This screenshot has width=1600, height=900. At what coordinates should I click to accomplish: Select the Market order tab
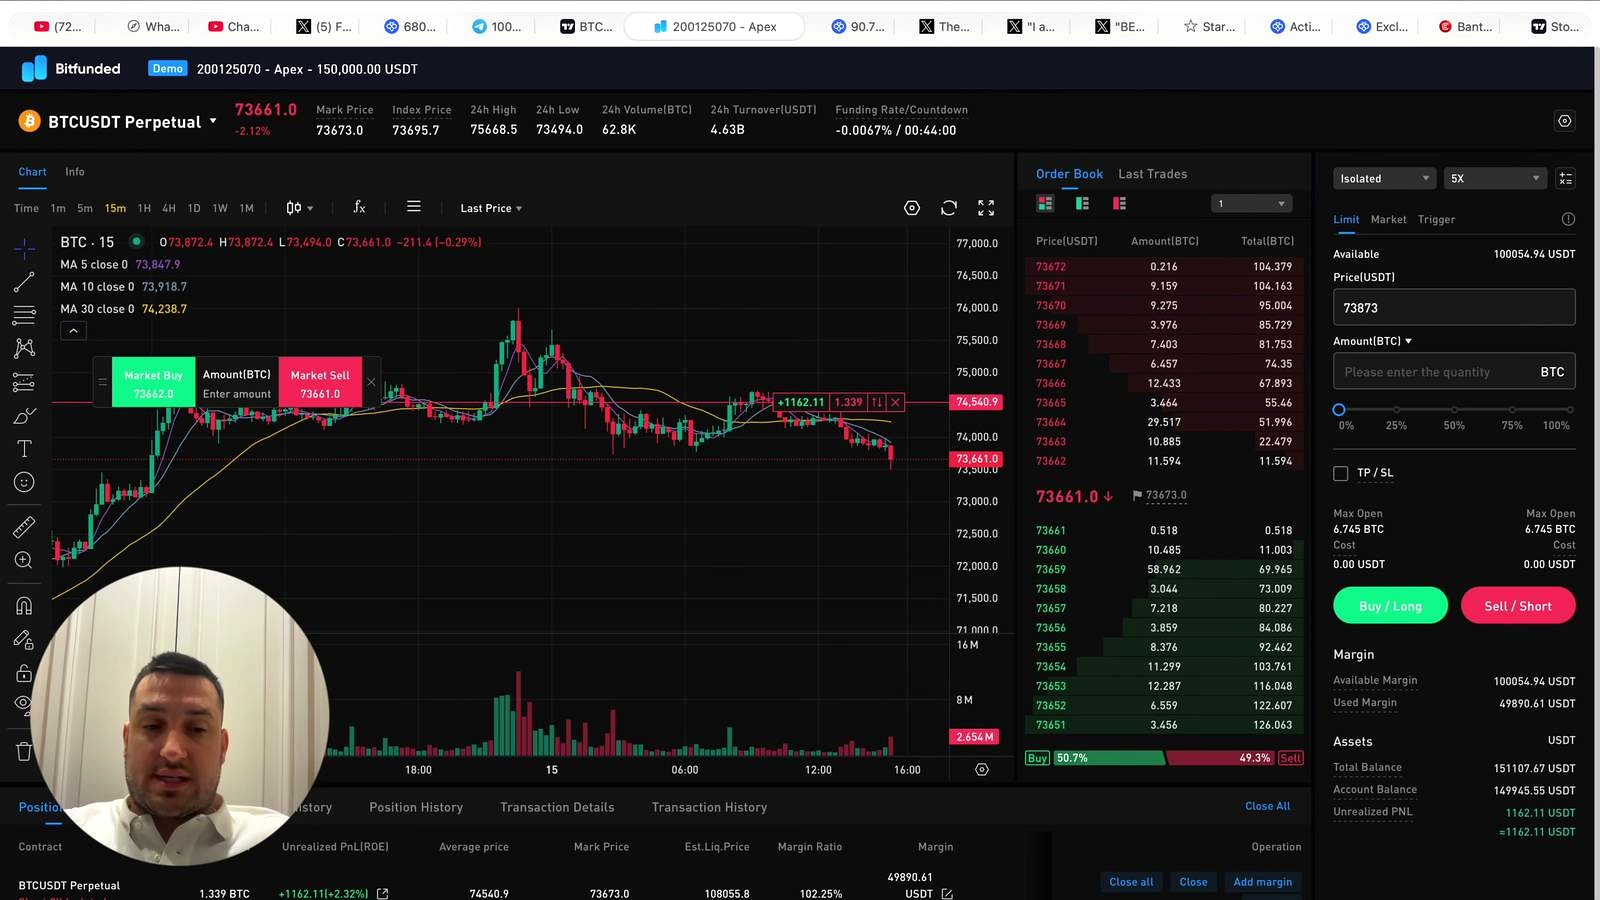(1388, 219)
